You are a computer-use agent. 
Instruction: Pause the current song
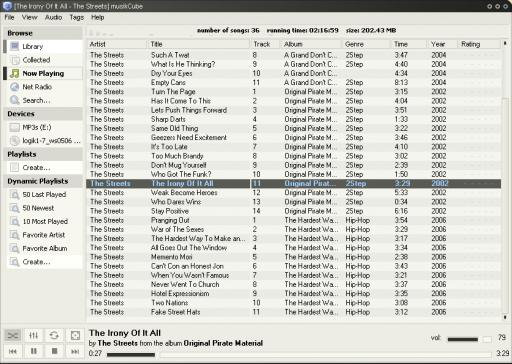click(x=34, y=351)
